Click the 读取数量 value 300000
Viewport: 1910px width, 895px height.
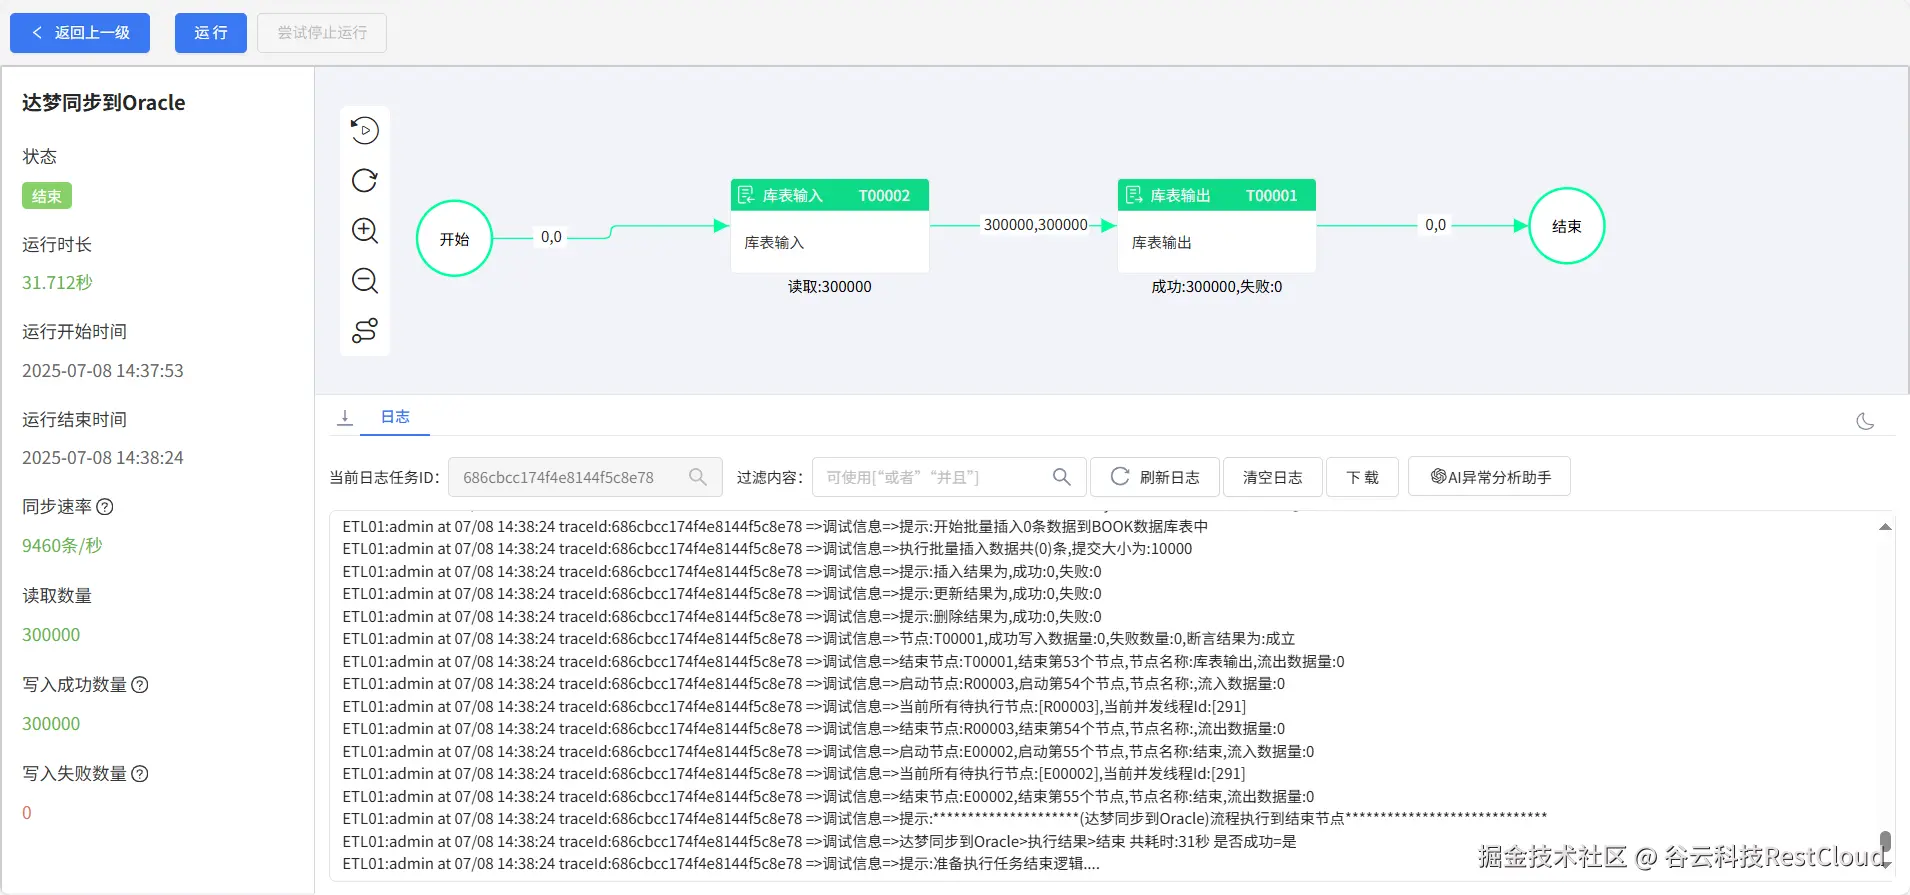click(51, 635)
